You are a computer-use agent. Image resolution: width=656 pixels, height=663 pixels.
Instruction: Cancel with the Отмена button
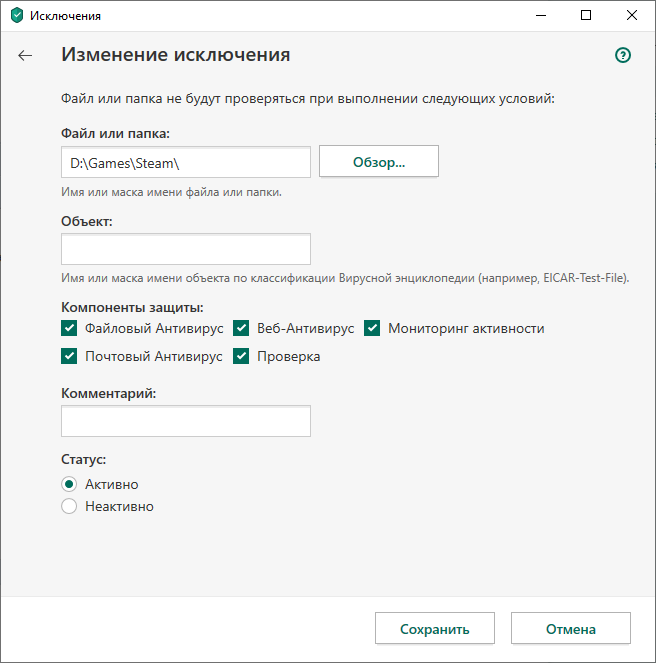(x=571, y=628)
